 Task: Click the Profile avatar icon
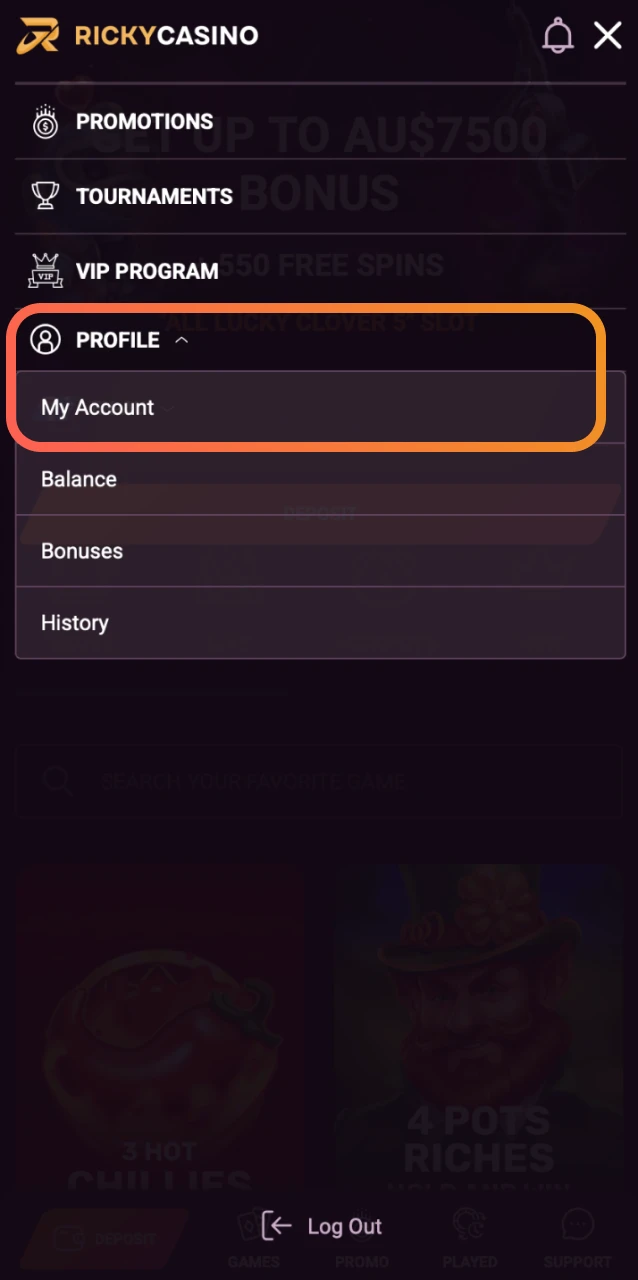tap(46, 340)
